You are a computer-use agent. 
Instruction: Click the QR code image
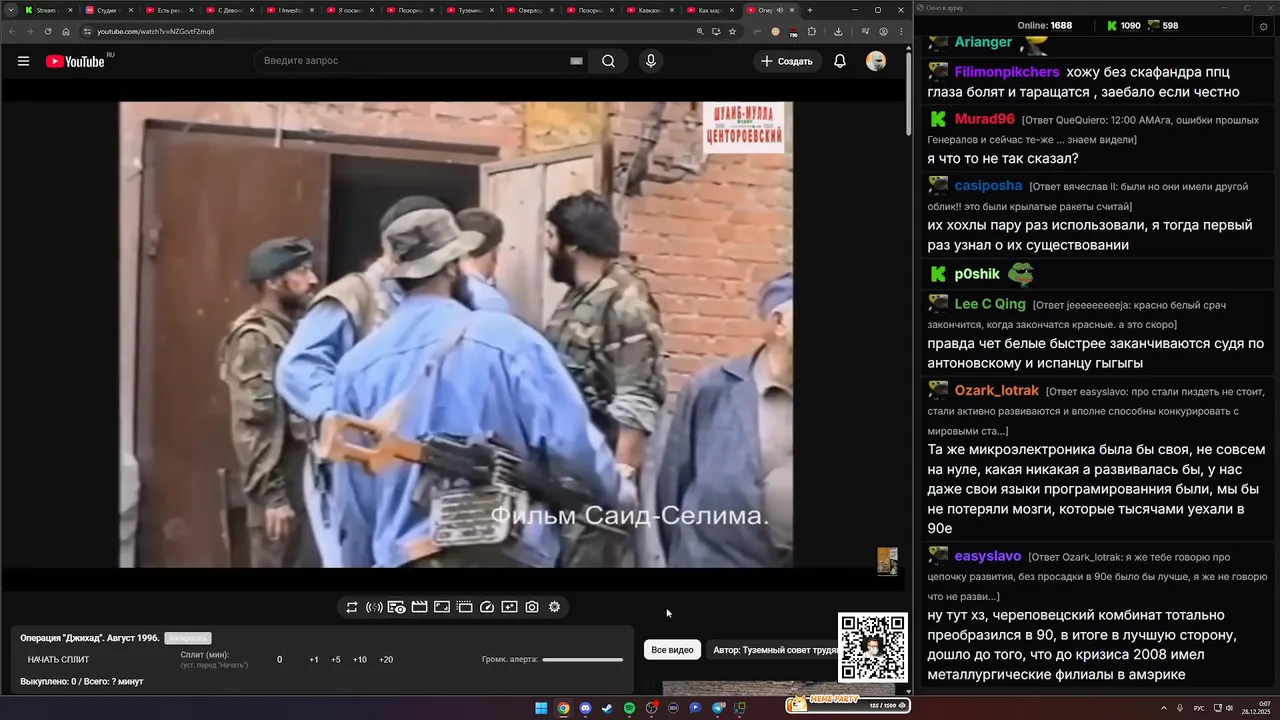pos(873,647)
